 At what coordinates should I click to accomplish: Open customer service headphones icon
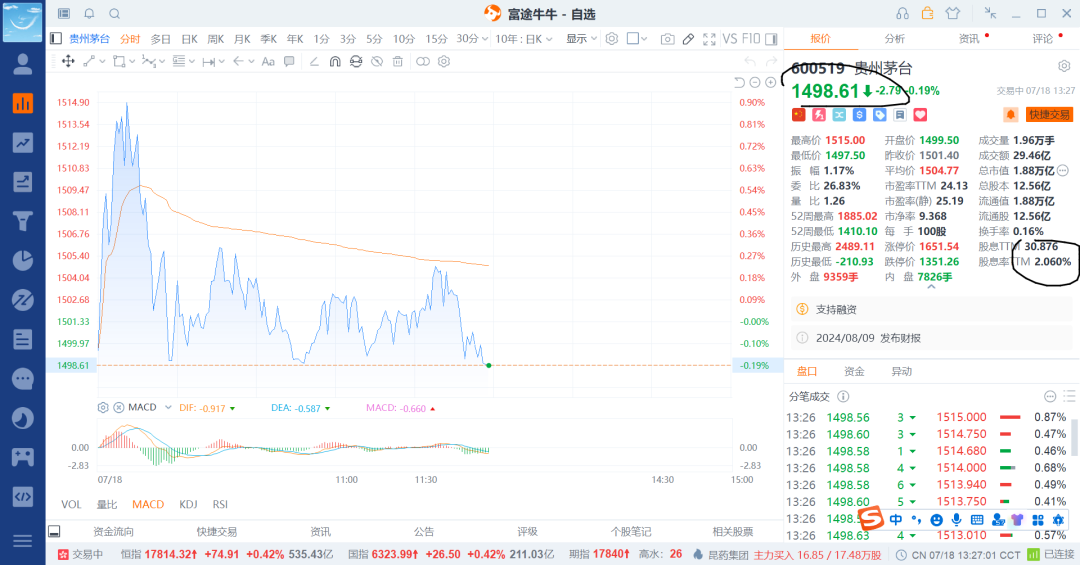click(902, 14)
